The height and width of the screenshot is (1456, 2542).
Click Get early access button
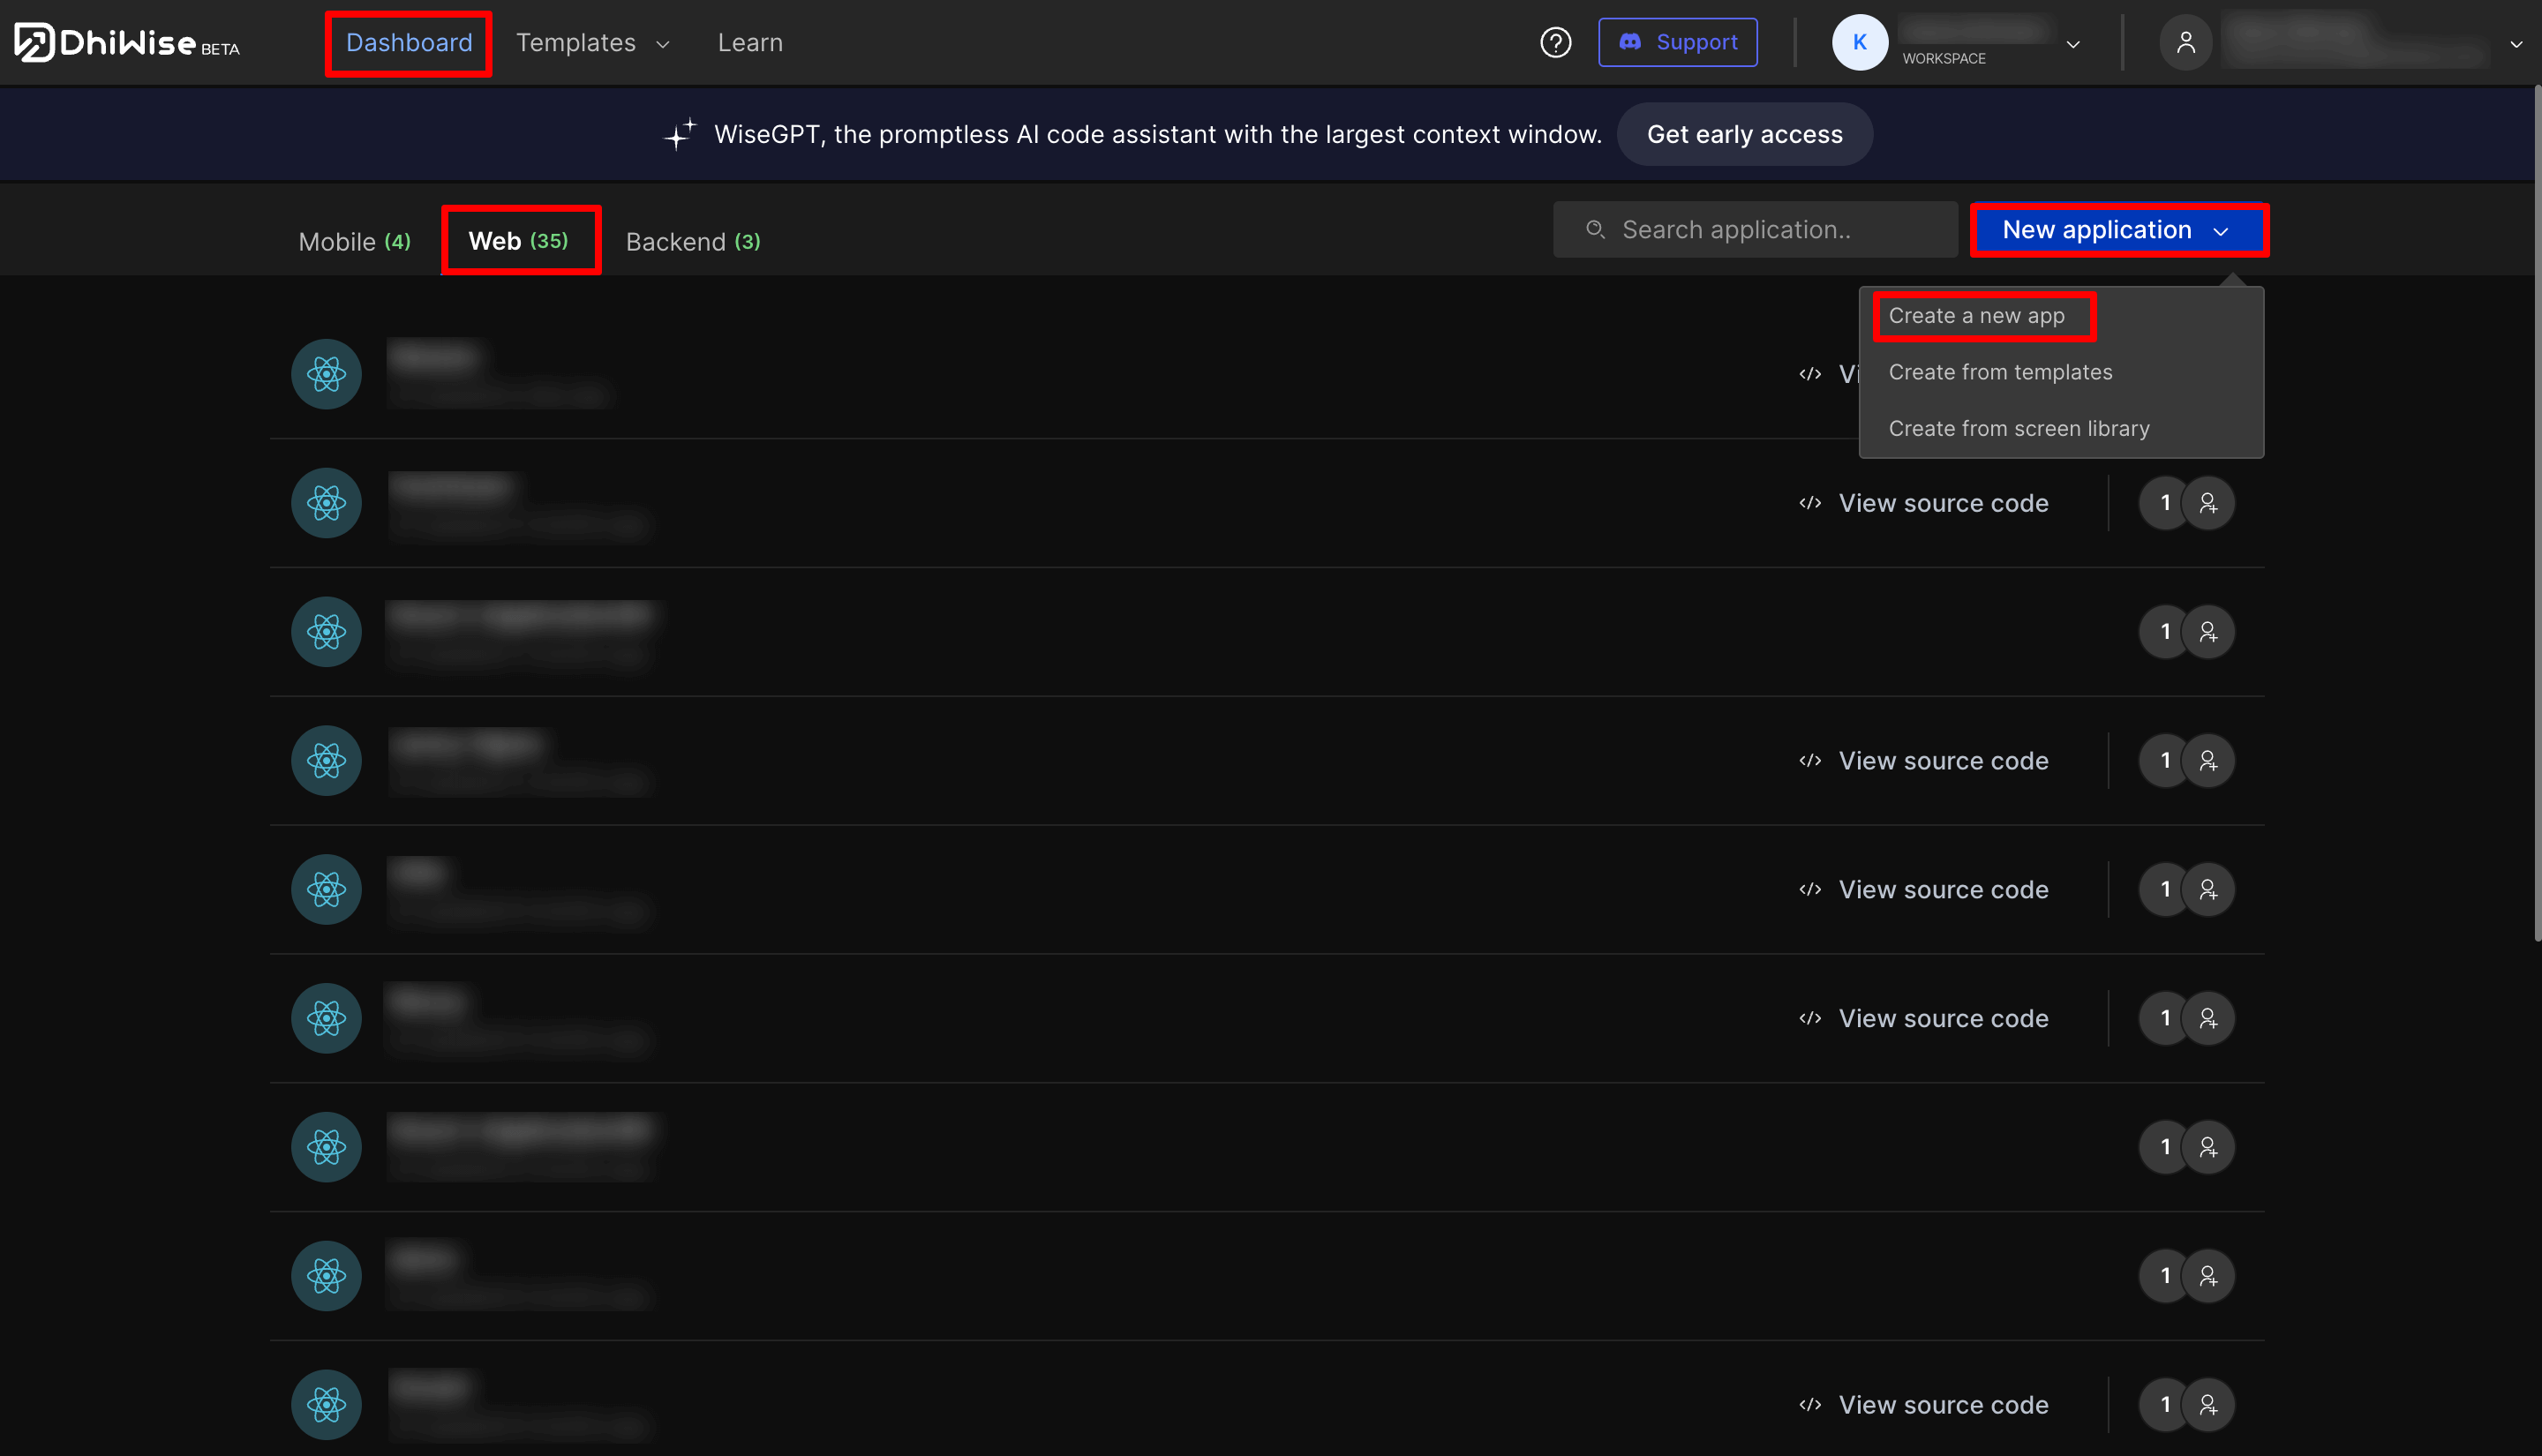[x=1744, y=132]
